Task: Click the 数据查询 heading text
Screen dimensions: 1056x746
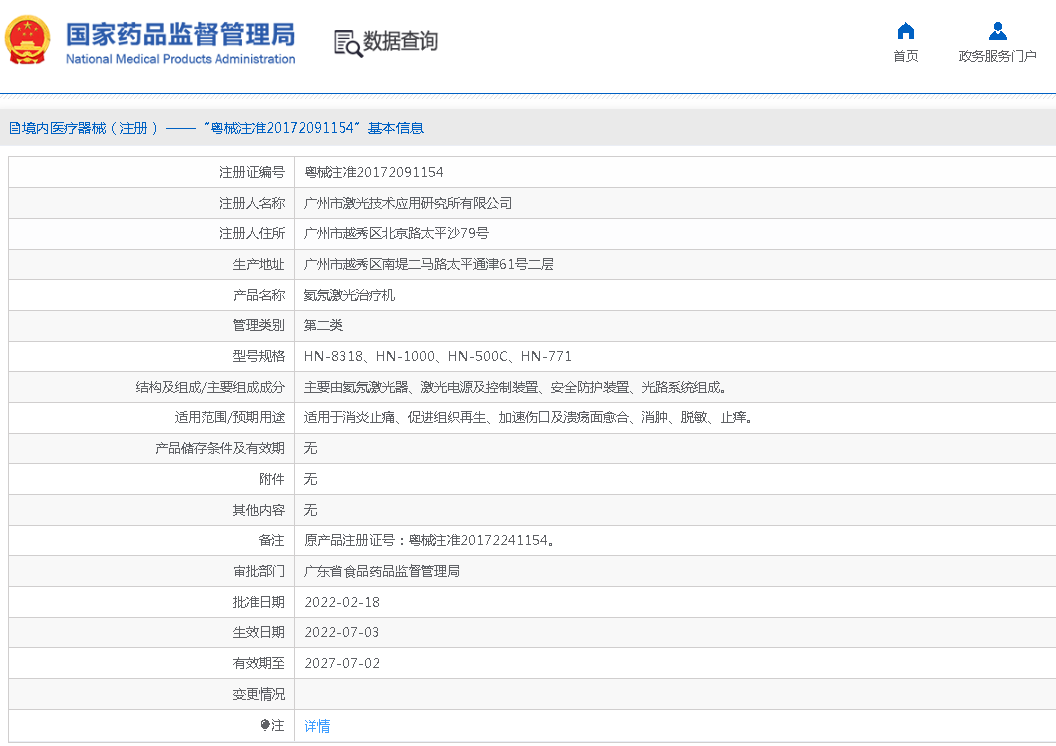Action: [x=400, y=42]
